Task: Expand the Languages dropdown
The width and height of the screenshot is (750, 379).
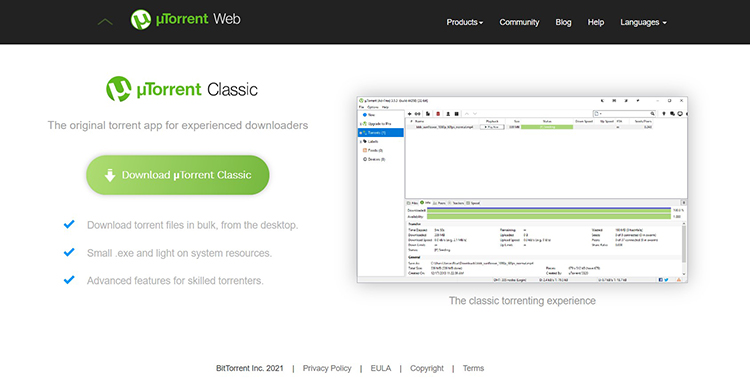Action: click(x=643, y=22)
